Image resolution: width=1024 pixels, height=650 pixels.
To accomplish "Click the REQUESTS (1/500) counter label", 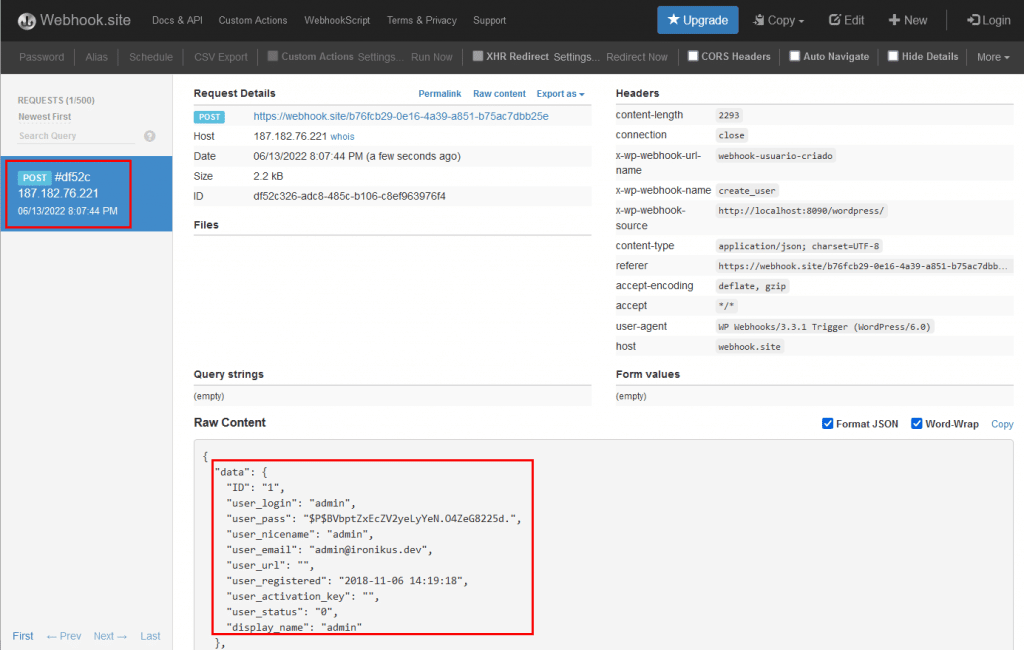I will [56, 100].
